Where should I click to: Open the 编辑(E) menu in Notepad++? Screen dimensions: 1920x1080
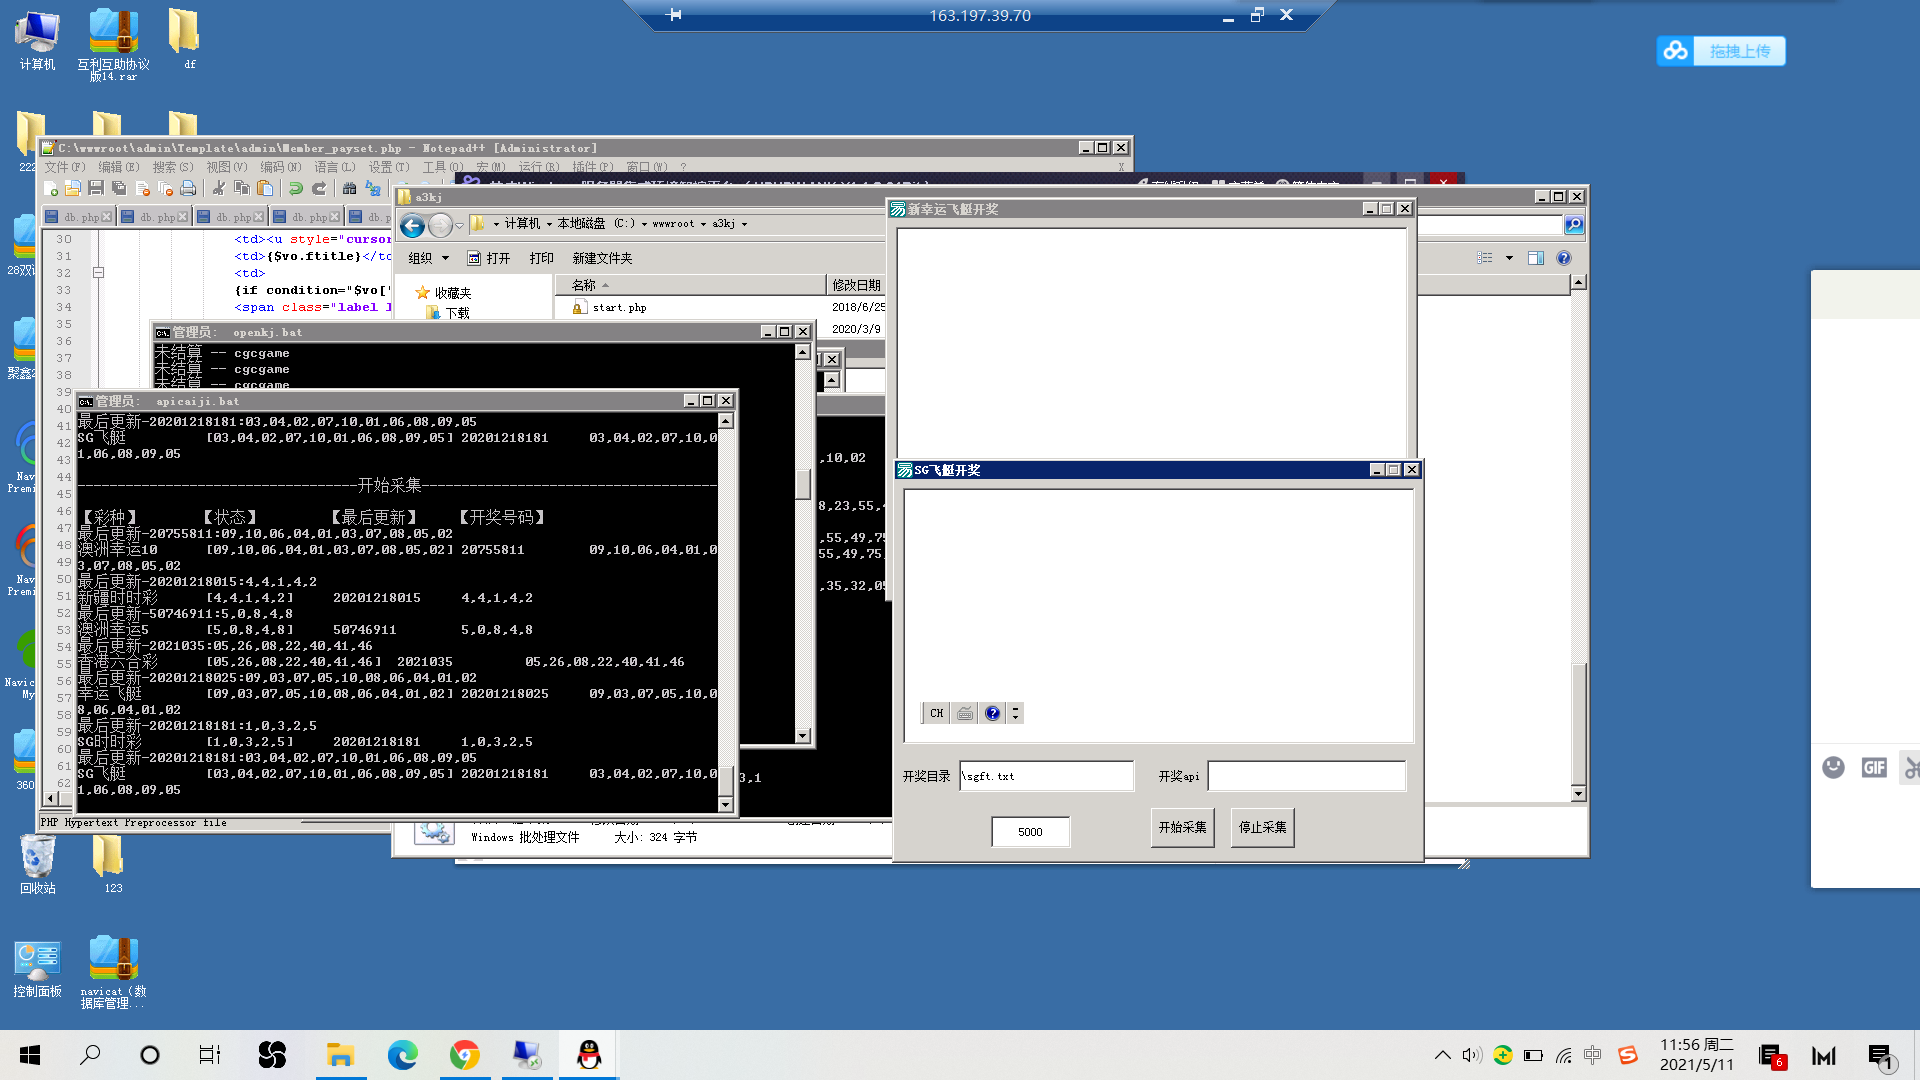click(x=118, y=167)
